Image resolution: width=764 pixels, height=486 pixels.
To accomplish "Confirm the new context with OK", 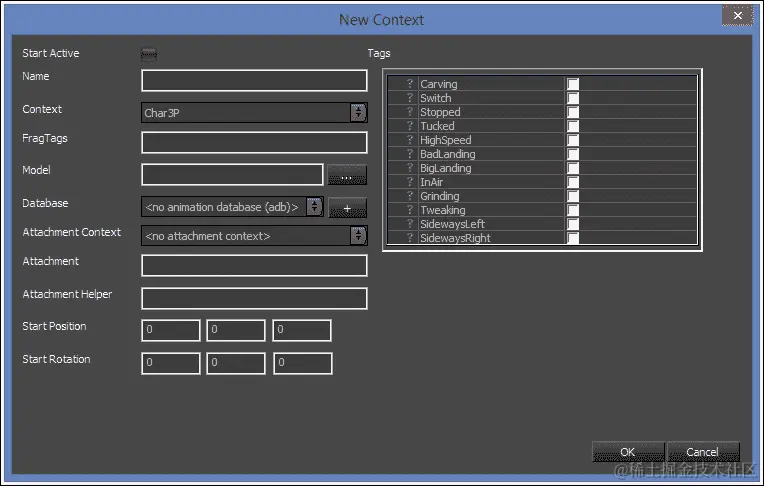I will pyautogui.click(x=628, y=452).
